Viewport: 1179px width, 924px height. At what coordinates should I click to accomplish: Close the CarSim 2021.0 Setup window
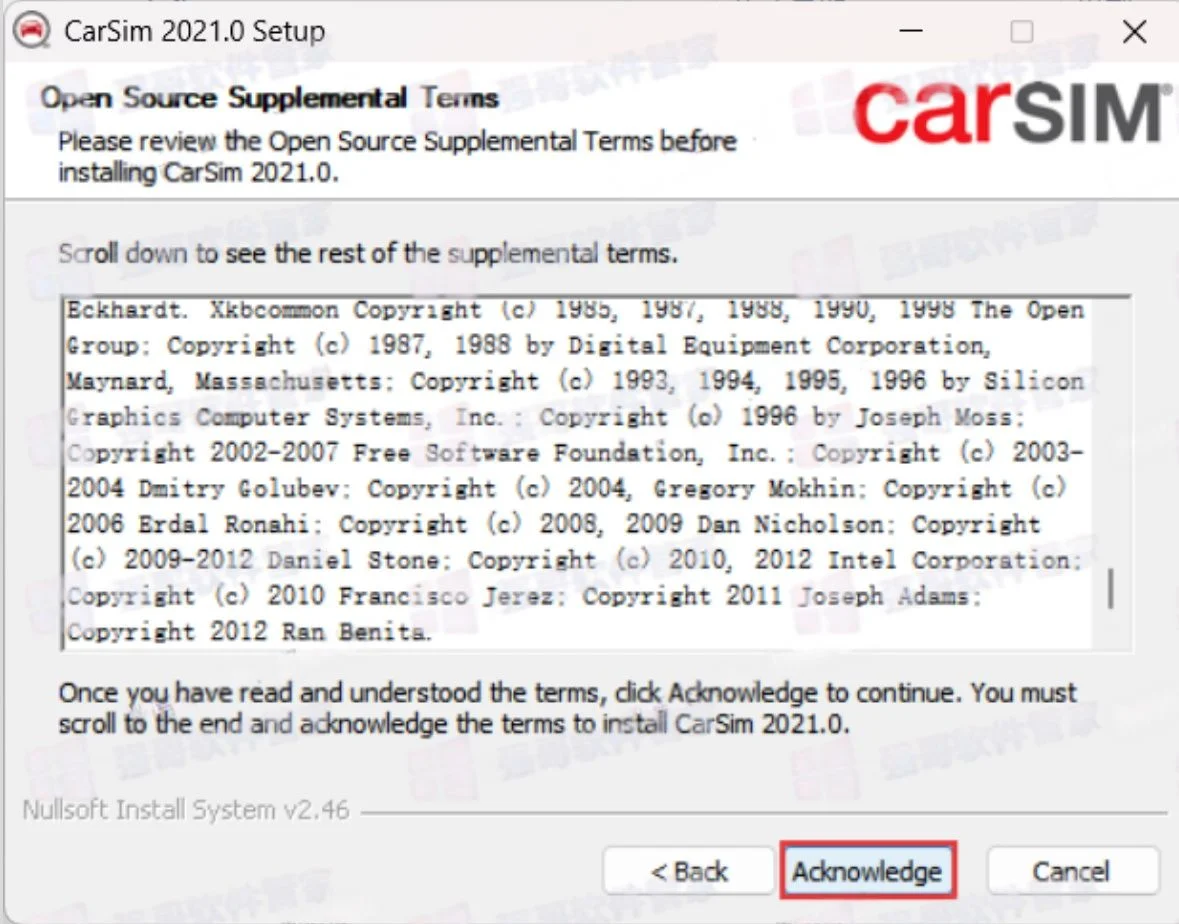coord(1134,32)
